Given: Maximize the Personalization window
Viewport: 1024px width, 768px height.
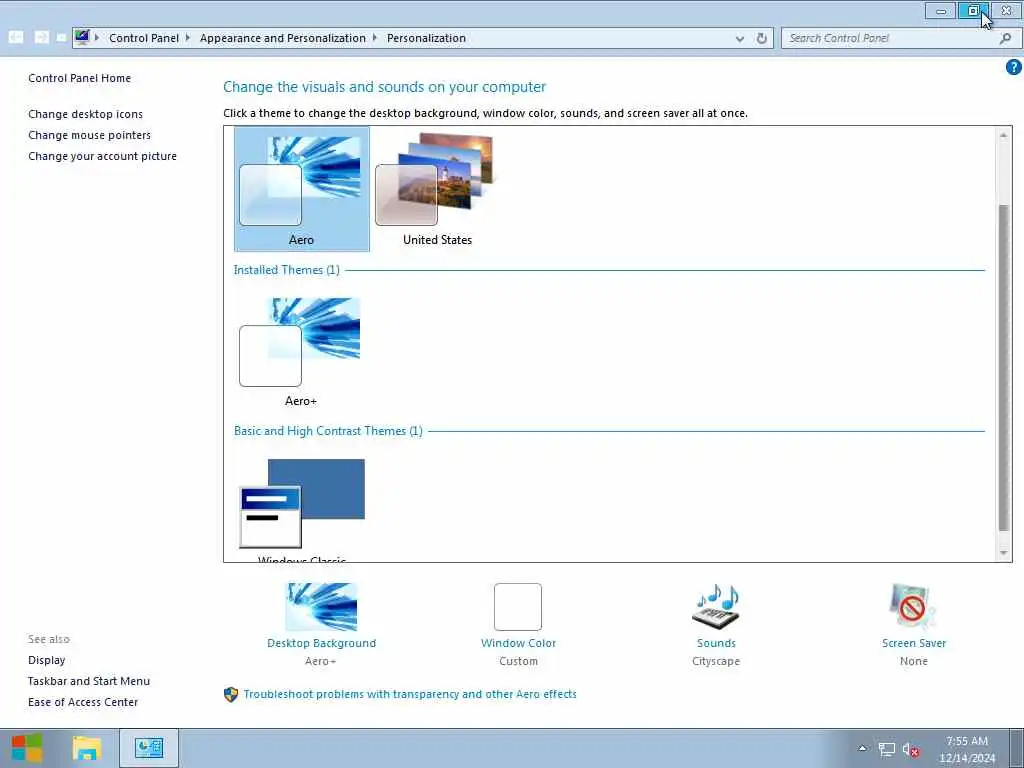Looking at the screenshot, I should click(x=973, y=10).
